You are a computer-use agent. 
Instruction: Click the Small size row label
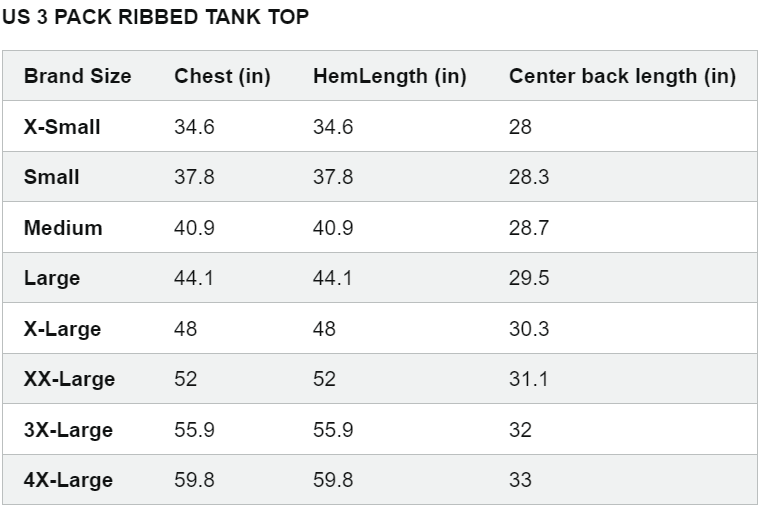tap(51, 177)
